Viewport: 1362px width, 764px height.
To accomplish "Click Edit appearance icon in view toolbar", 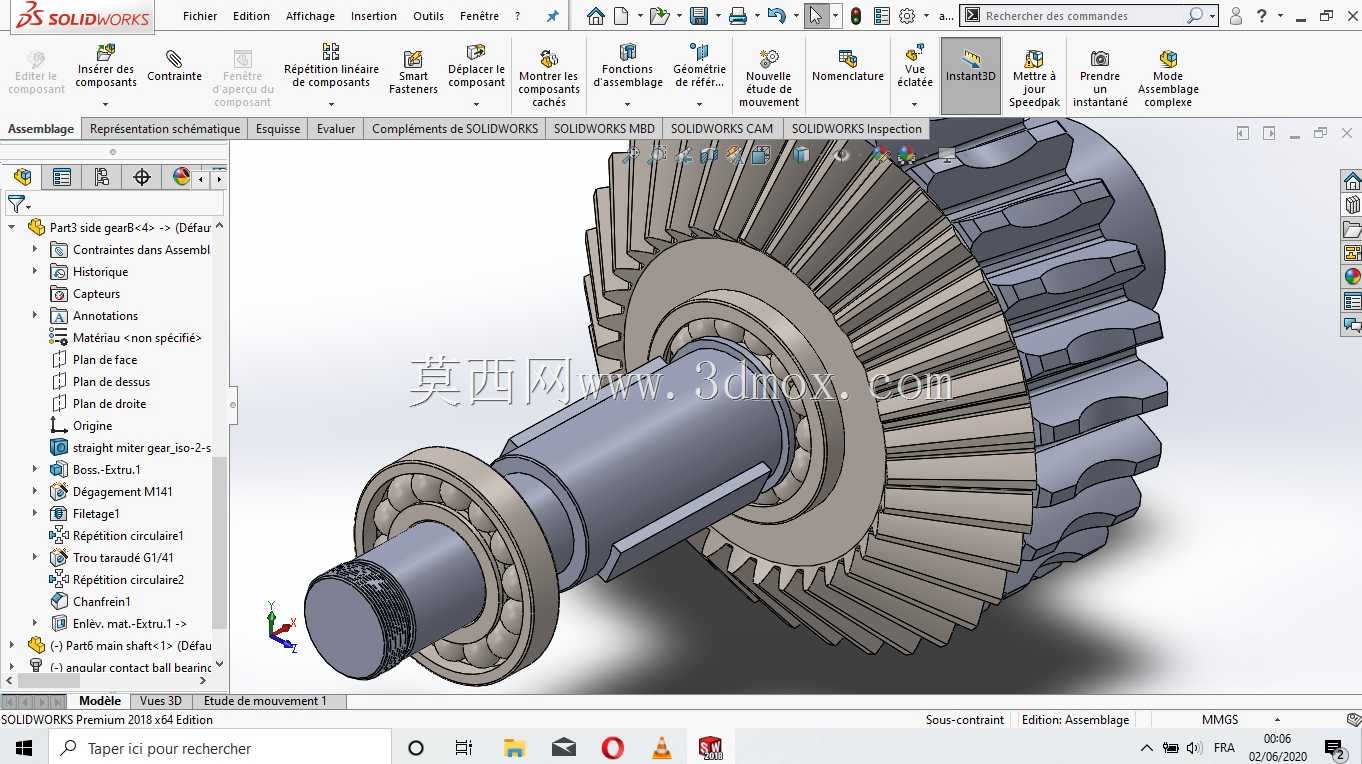I will click(x=880, y=155).
